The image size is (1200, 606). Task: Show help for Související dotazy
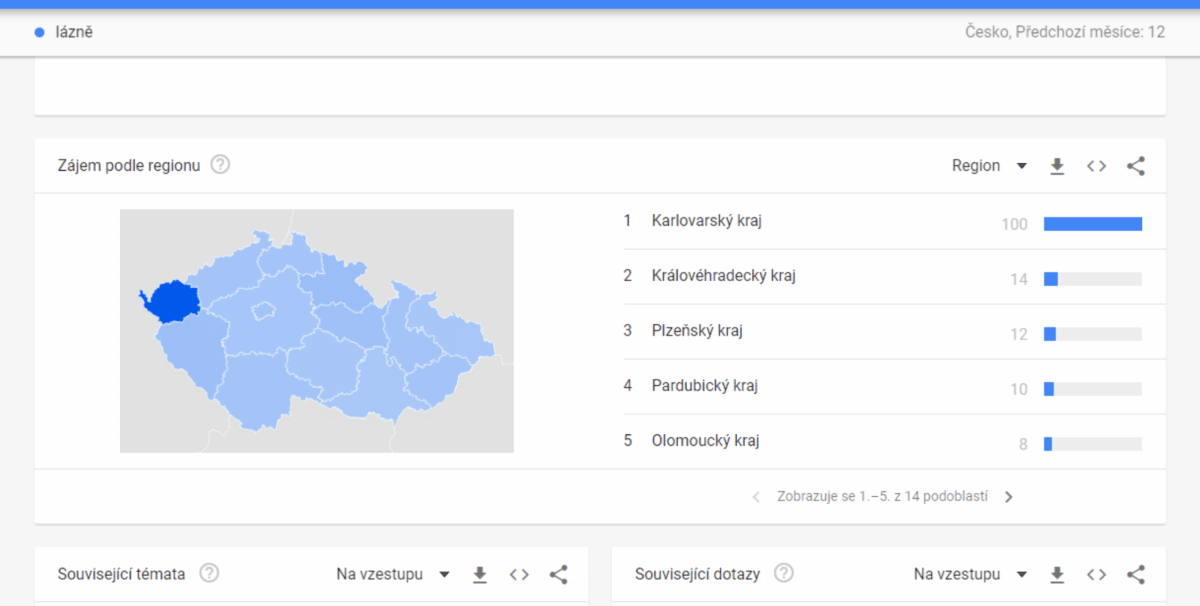[x=784, y=573]
